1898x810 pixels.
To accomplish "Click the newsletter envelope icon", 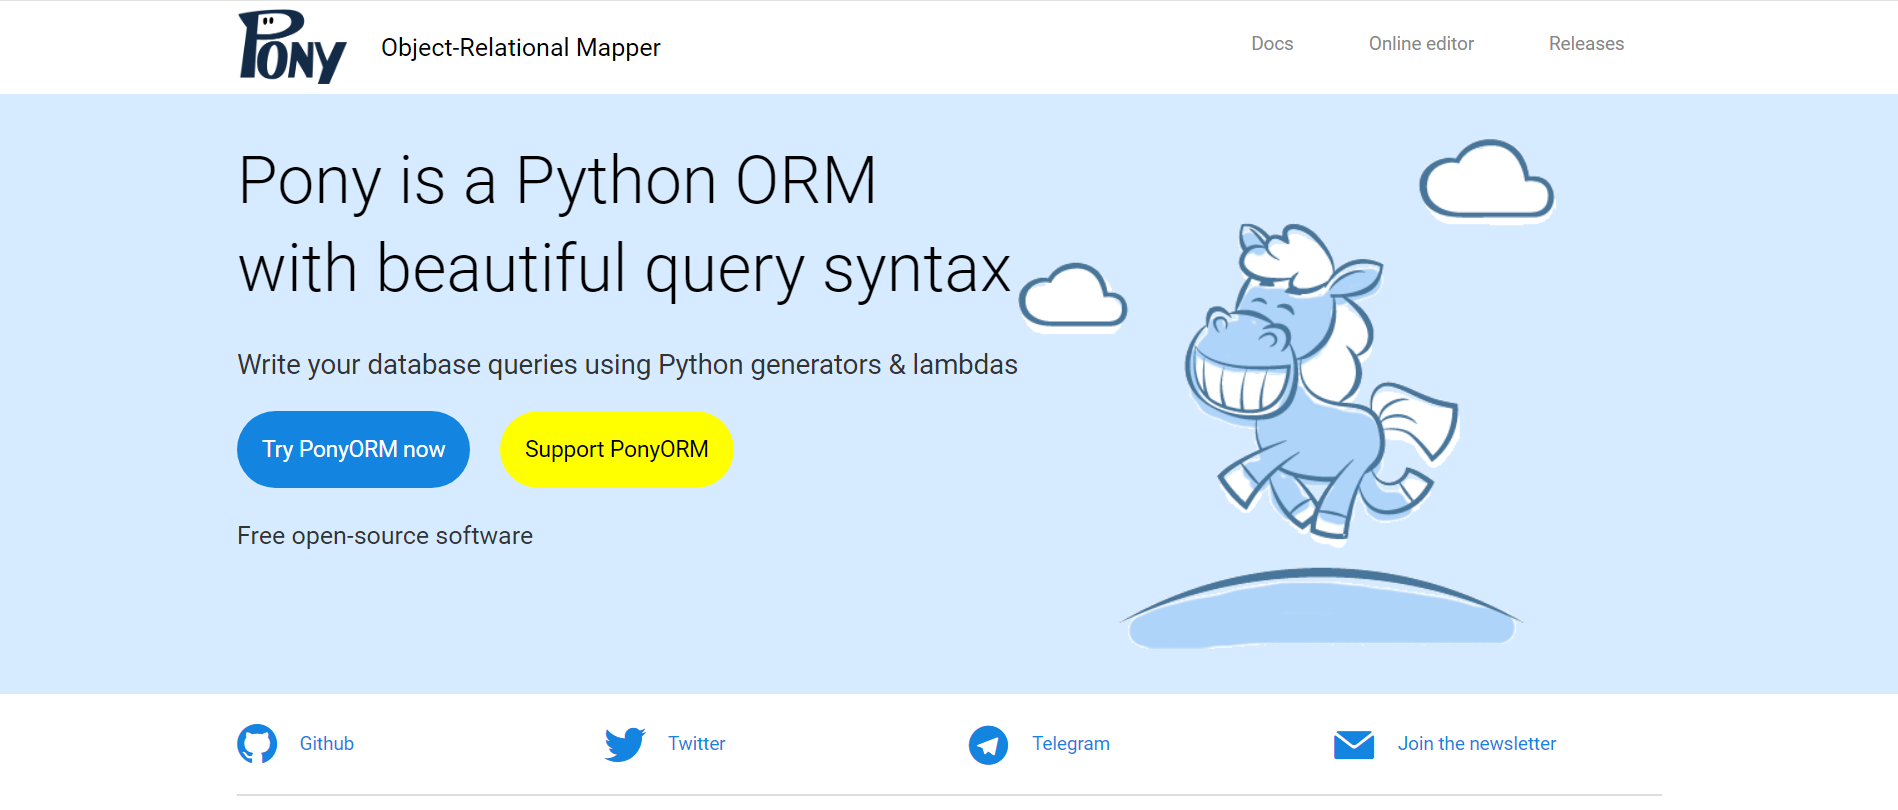I will (1354, 745).
